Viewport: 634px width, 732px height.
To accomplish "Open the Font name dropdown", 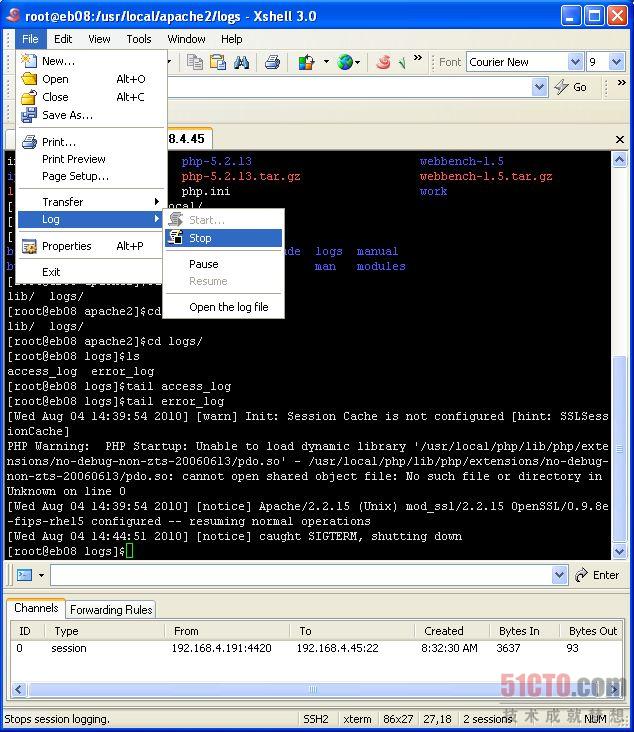I will click(x=575, y=62).
